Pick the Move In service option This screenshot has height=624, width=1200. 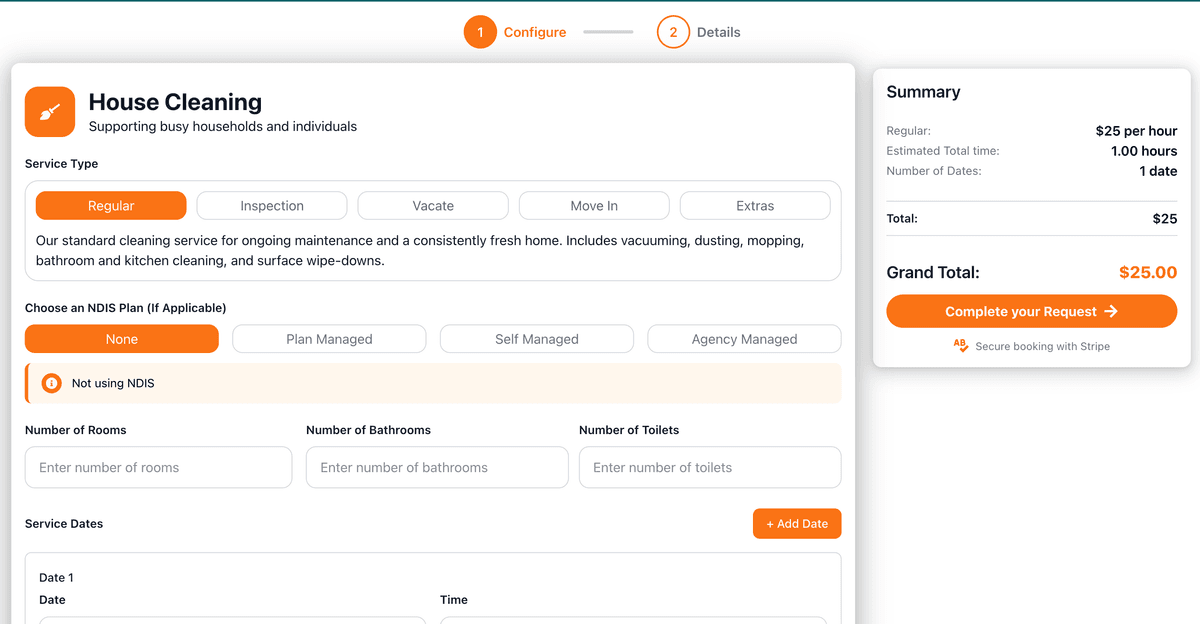(594, 206)
